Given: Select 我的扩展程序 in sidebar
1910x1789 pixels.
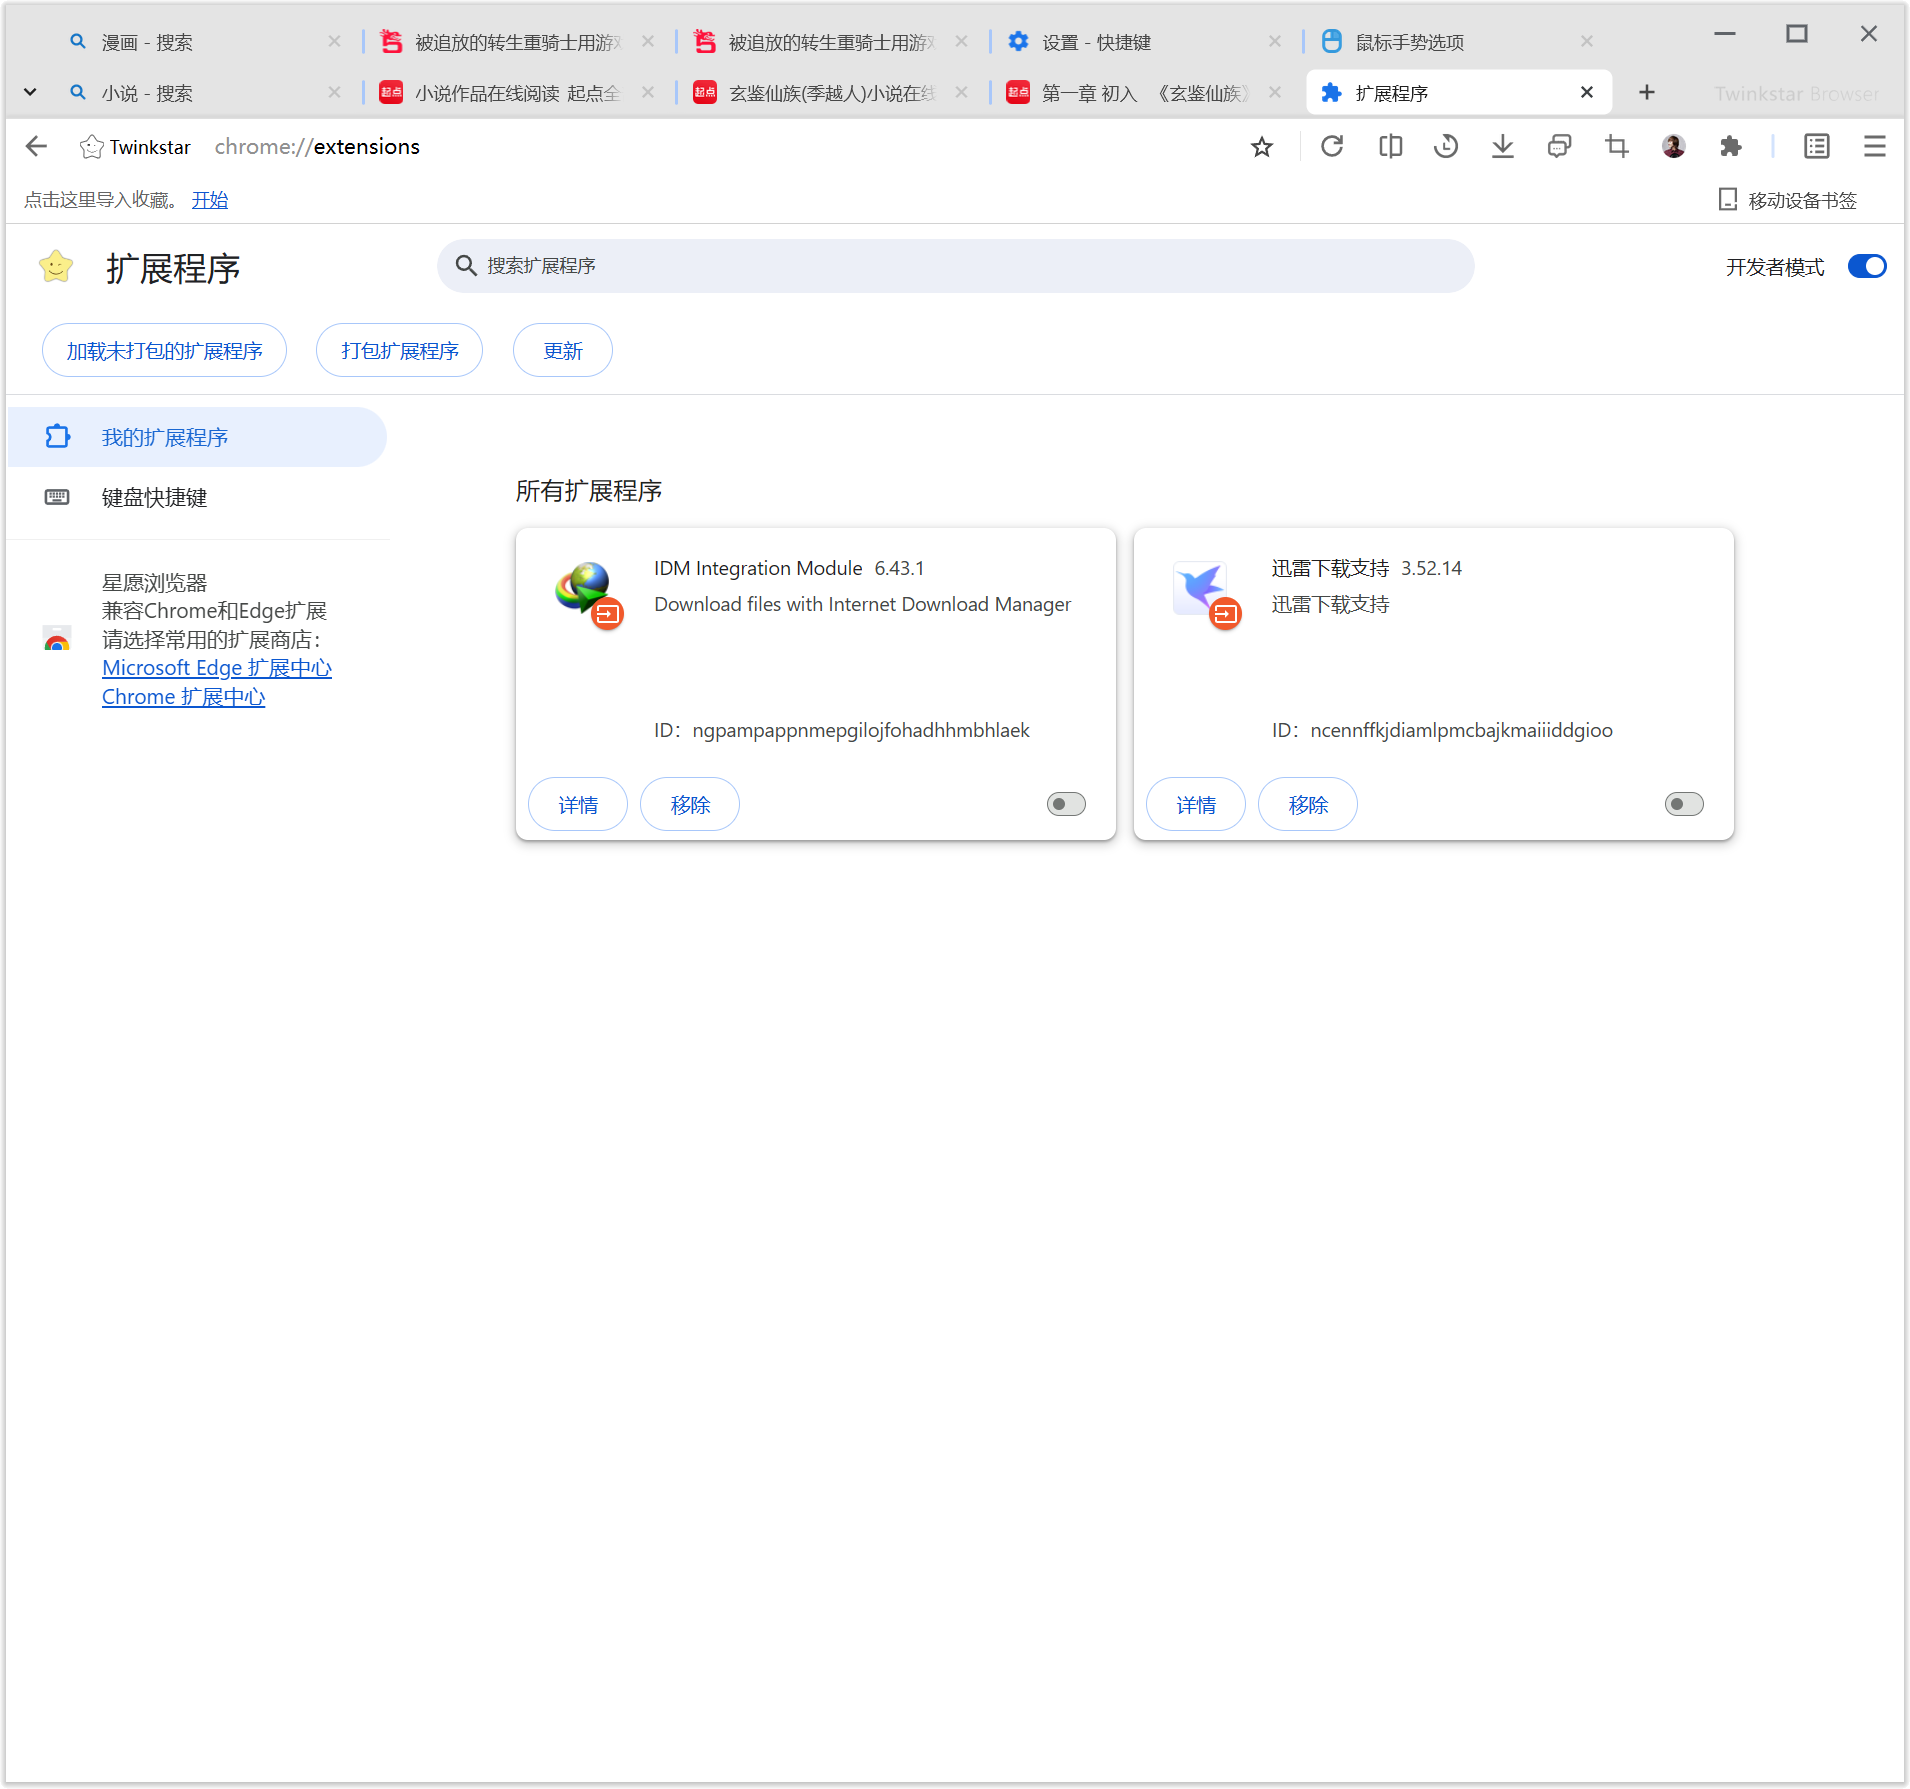Looking at the screenshot, I should click(x=197, y=437).
